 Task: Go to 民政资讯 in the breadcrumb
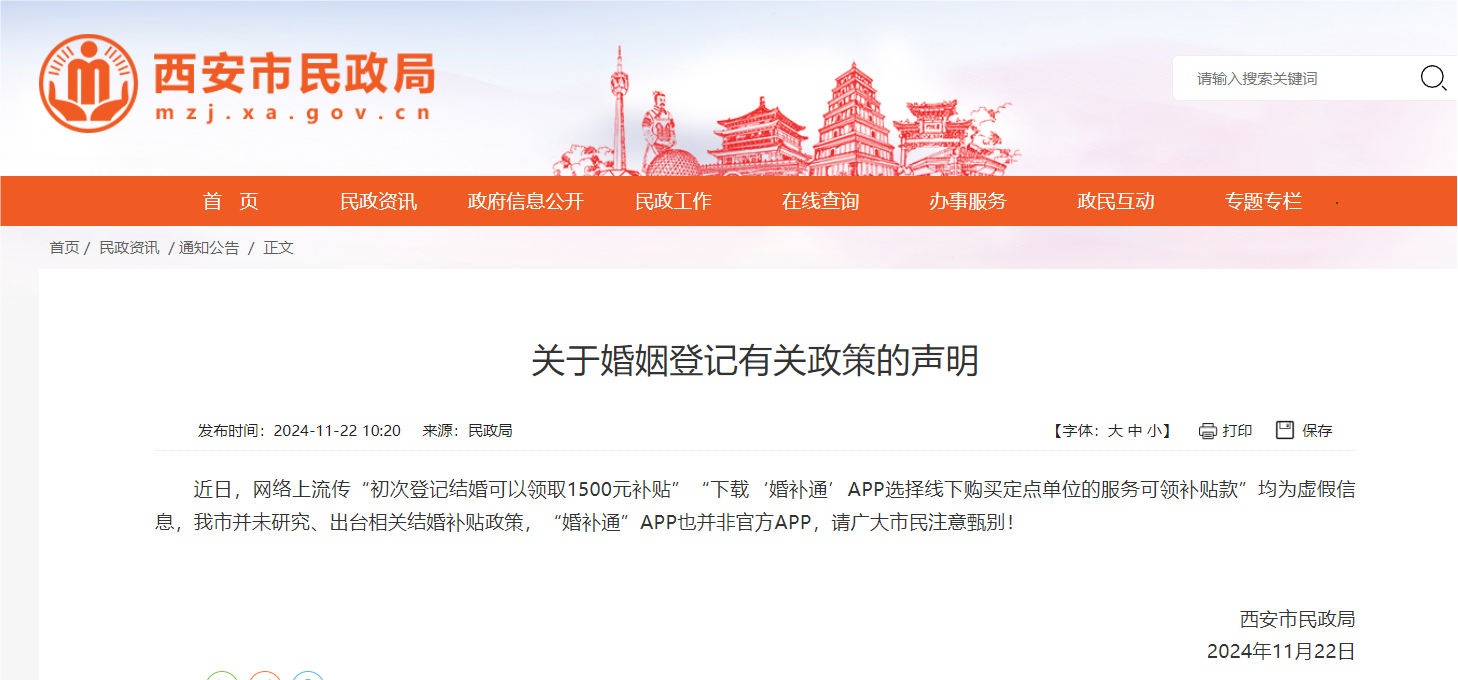pos(129,247)
